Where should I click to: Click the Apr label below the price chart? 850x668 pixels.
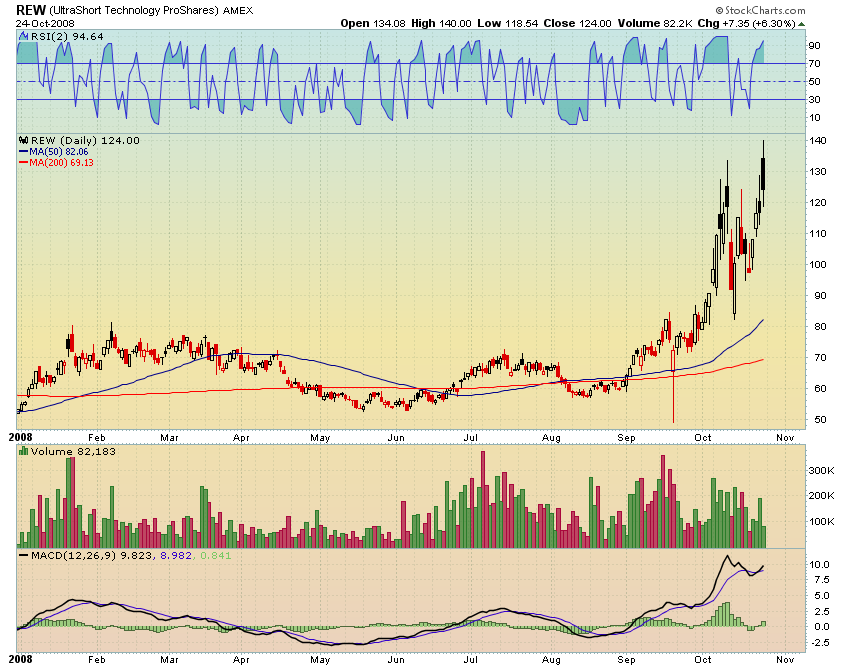click(241, 438)
